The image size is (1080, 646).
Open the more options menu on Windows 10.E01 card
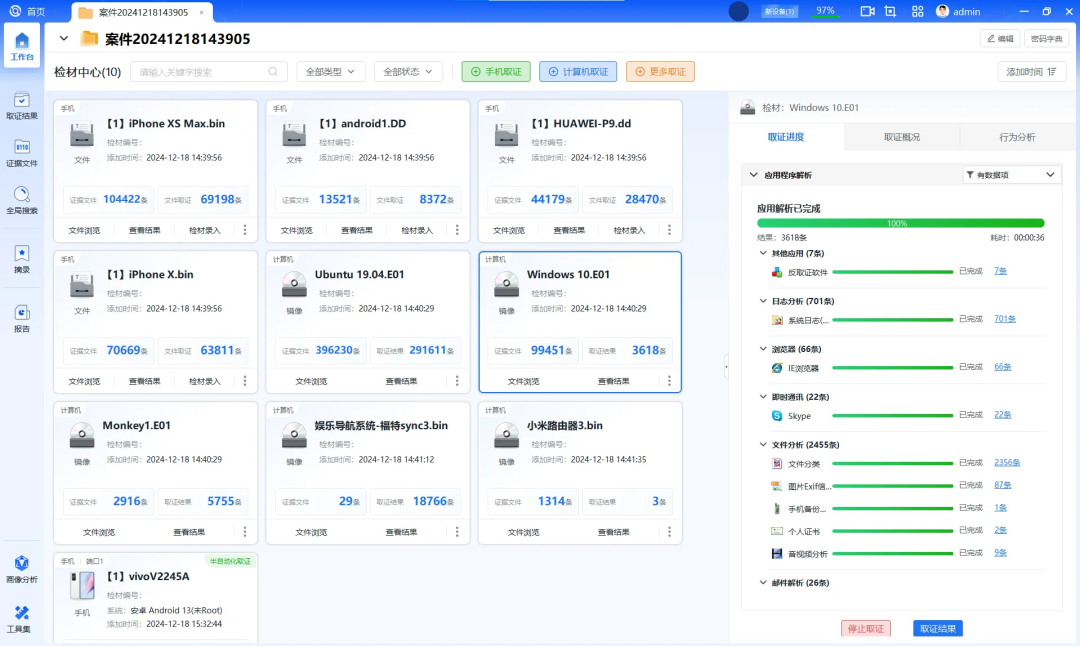669,381
